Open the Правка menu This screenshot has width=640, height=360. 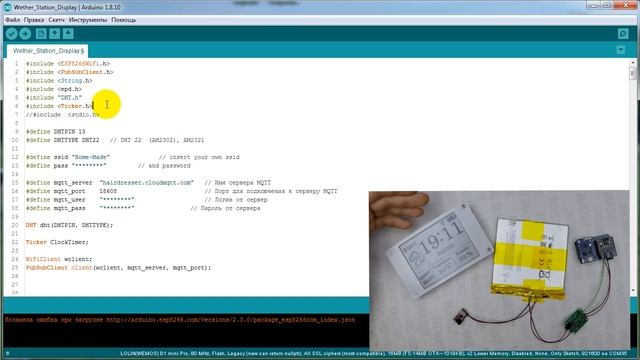coord(34,20)
